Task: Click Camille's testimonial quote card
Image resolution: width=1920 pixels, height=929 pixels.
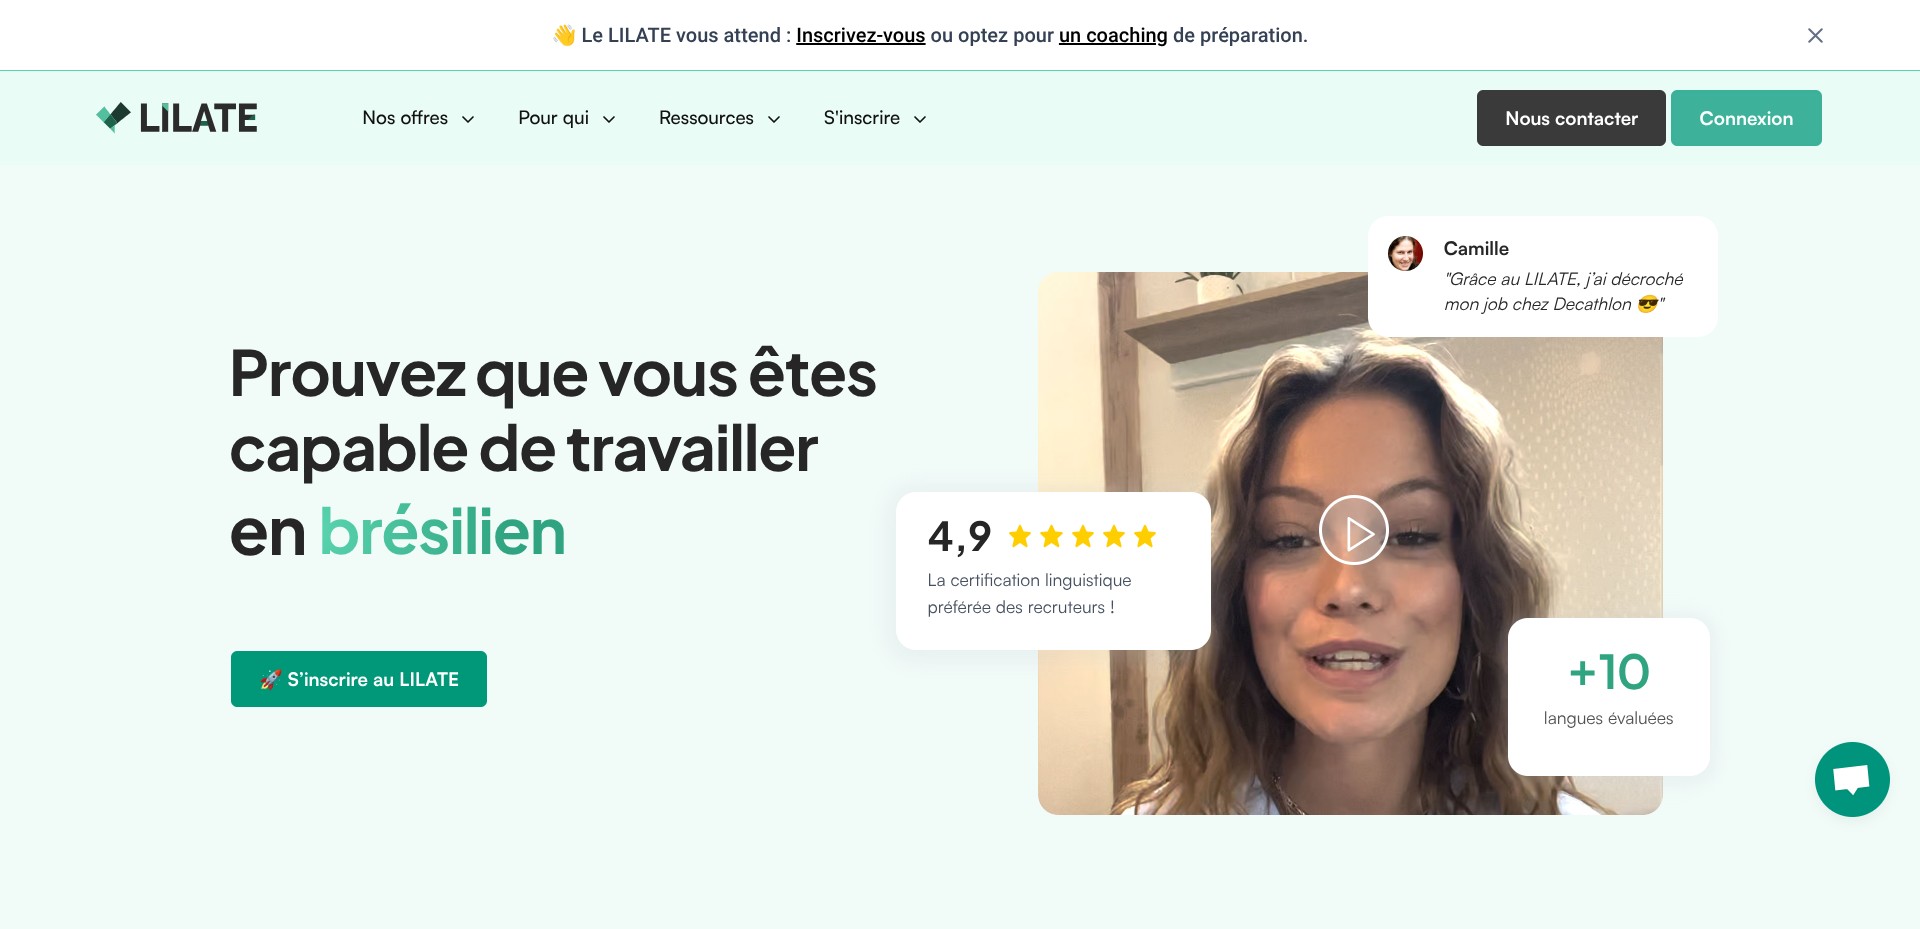Action: coord(1542,276)
